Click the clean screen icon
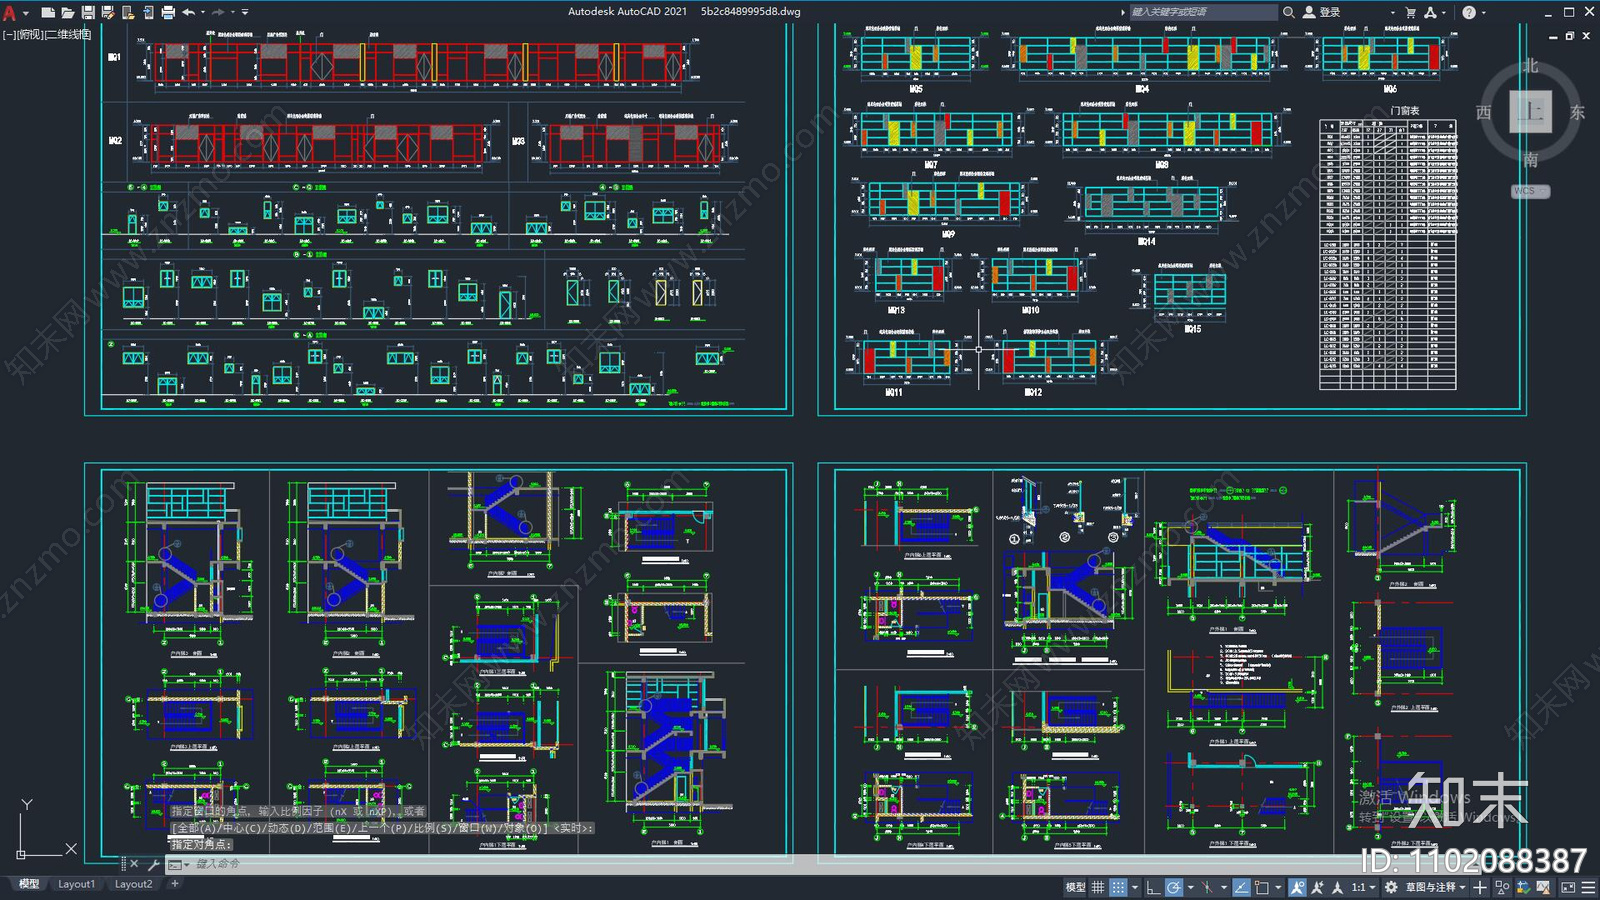This screenshot has height=900, width=1600. [x=1568, y=887]
